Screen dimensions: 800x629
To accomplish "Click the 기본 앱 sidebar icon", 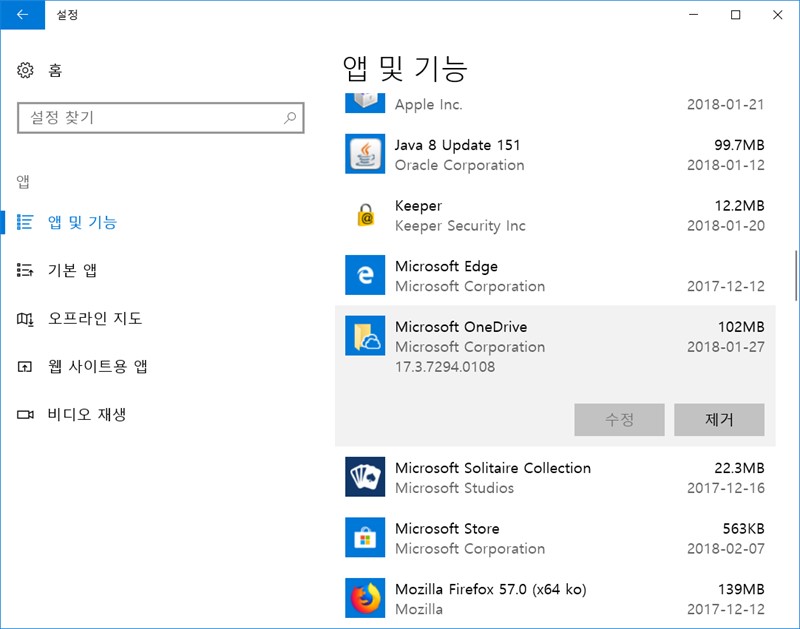I will tap(25, 270).
